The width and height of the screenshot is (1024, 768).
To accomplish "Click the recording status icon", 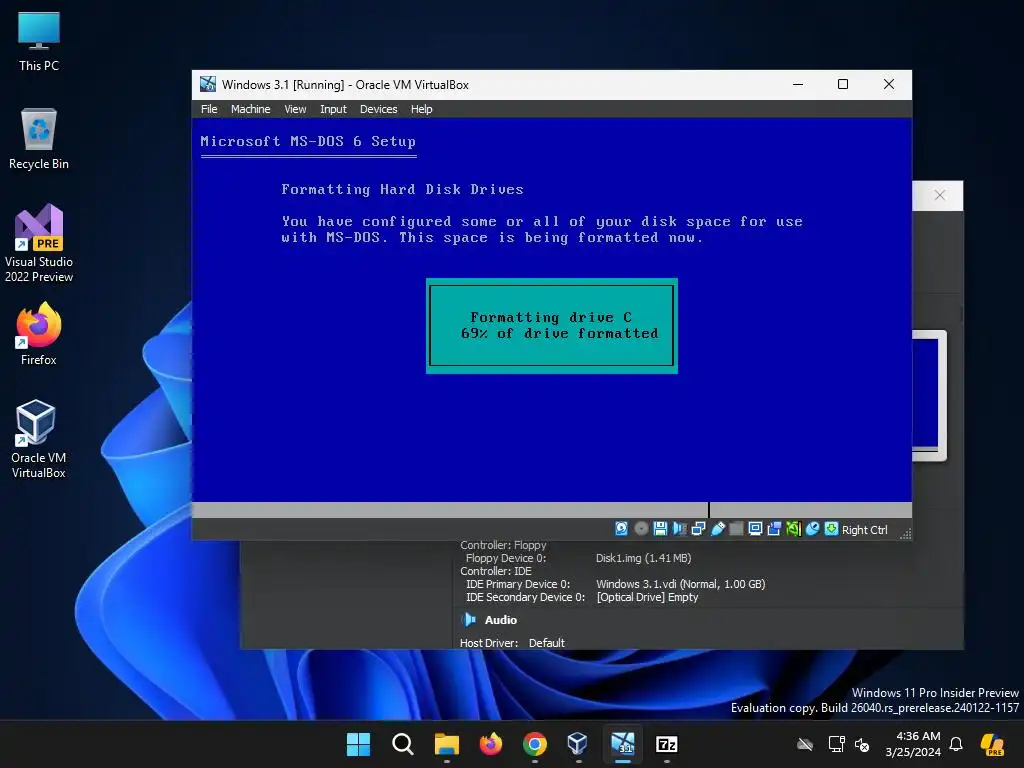I will pyautogui.click(x=775, y=529).
